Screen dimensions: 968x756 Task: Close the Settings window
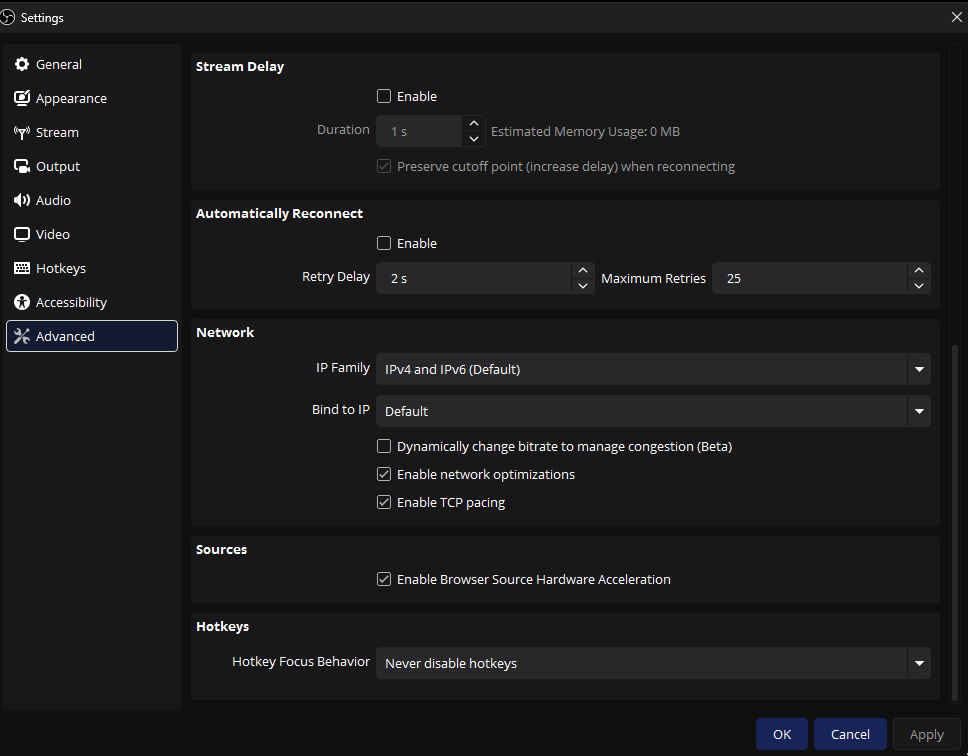click(x=956, y=17)
